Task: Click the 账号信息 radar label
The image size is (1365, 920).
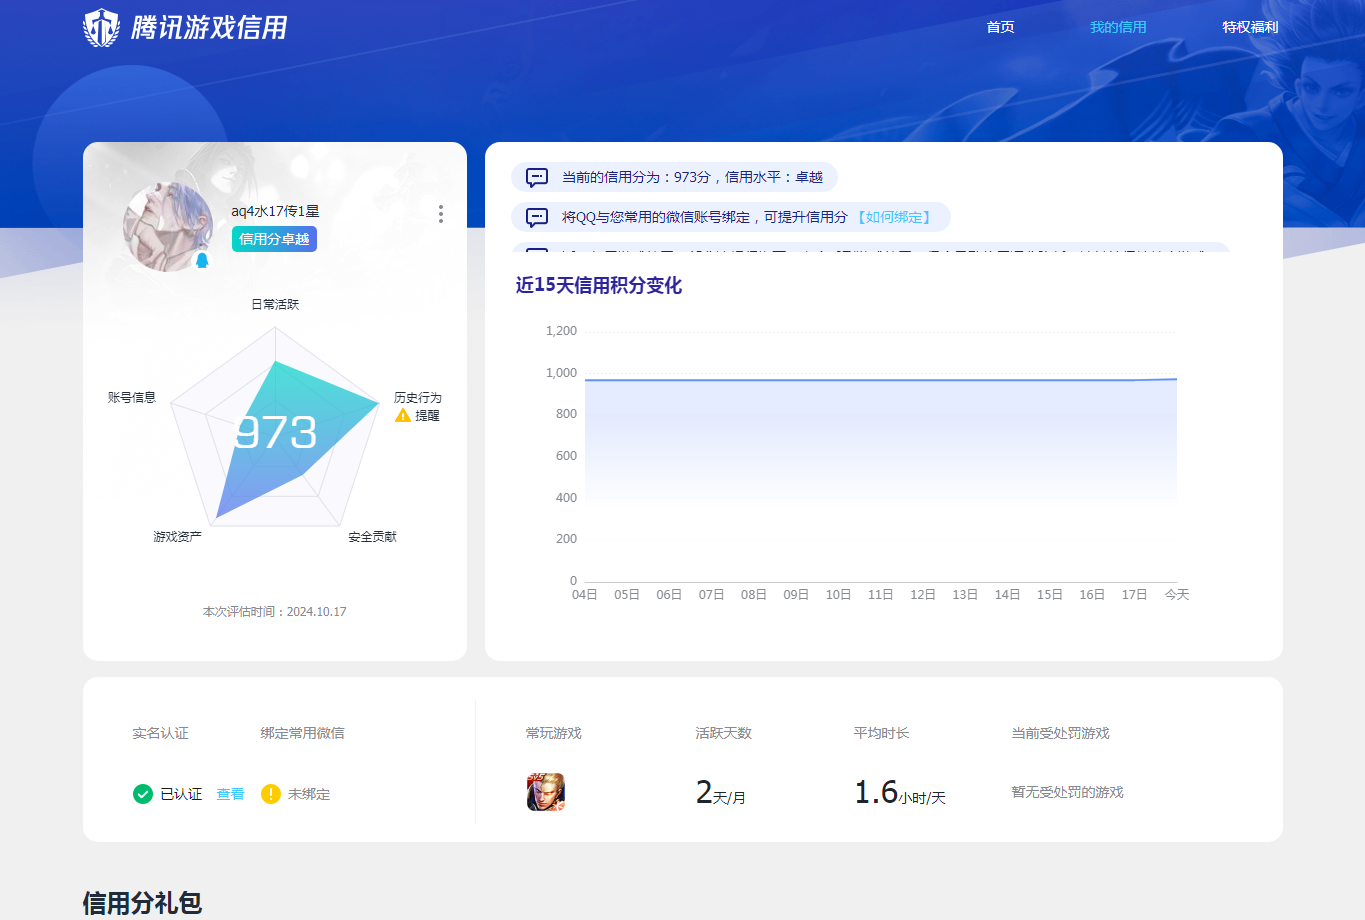Action: coord(132,397)
